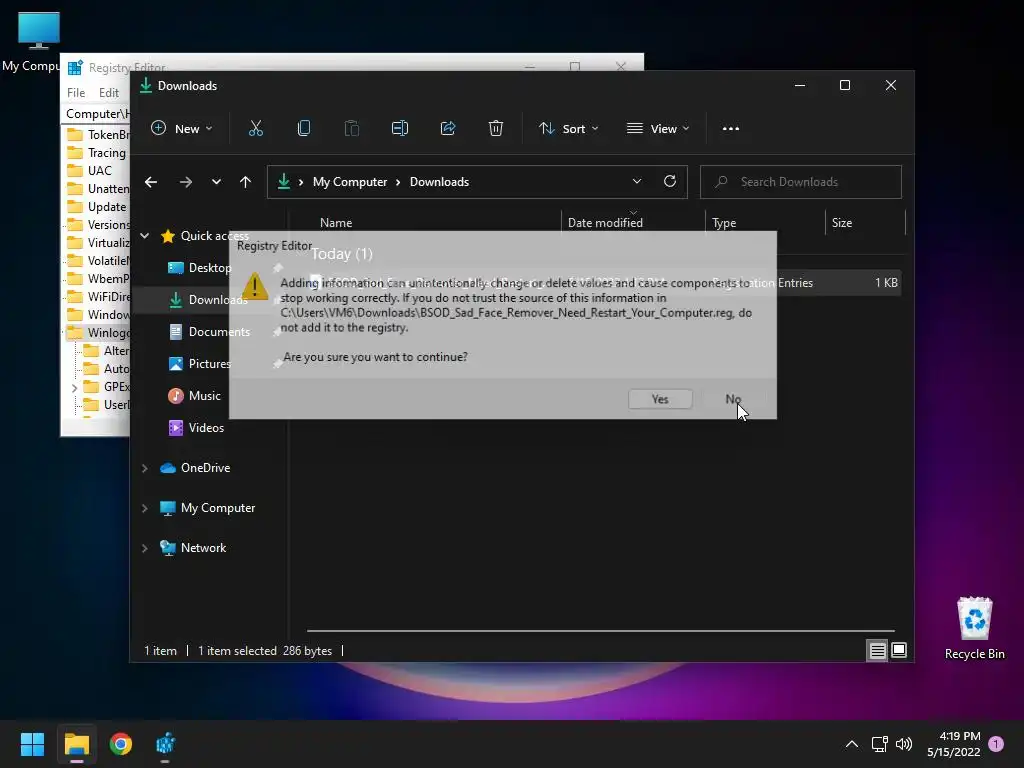Click My Computer in the address breadcrumb
This screenshot has height=768, width=1024.
tap(349, 182)
